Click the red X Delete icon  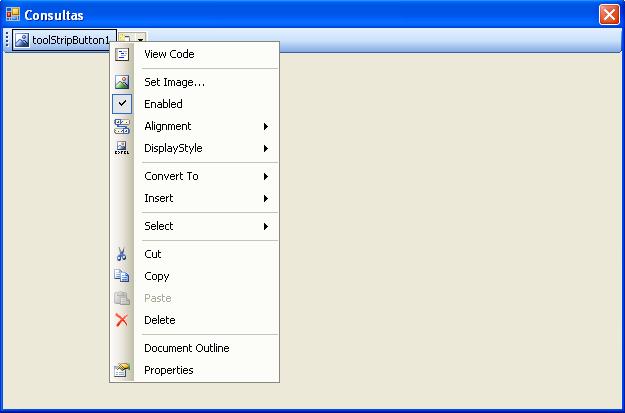pos(122,320)
